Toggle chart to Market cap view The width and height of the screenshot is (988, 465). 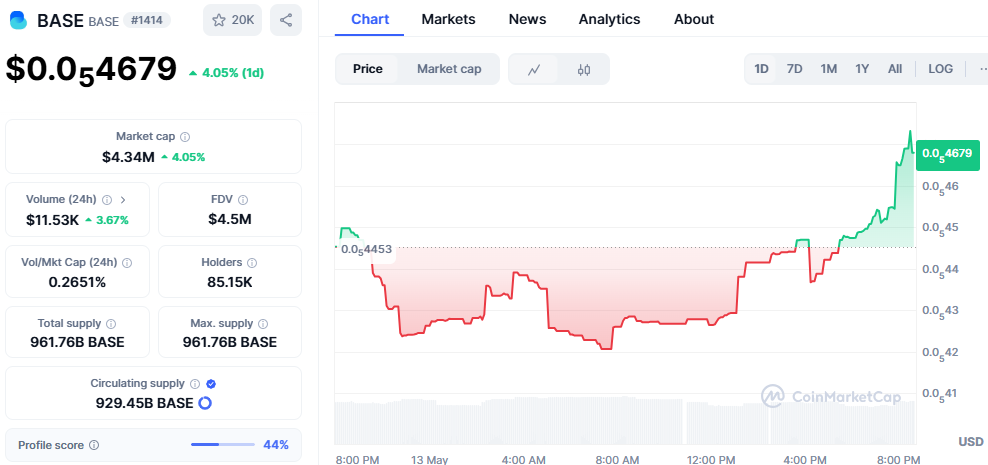449,69
